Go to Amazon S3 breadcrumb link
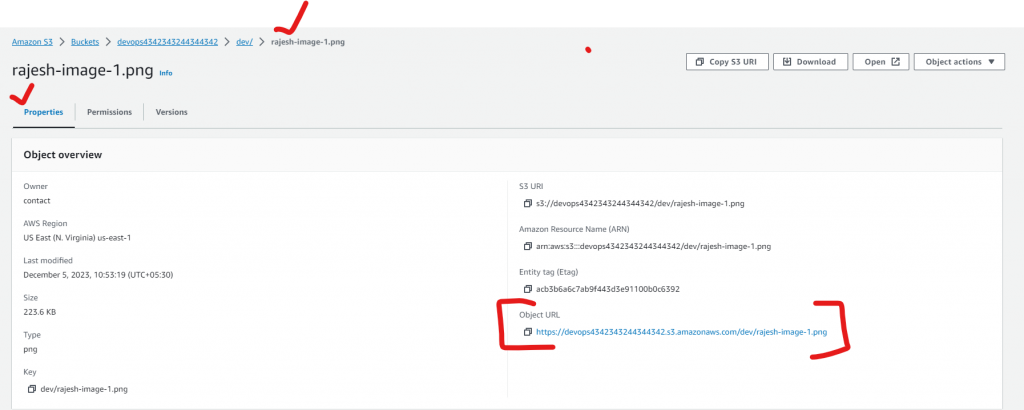1024x410 pixels. [32, 41]
